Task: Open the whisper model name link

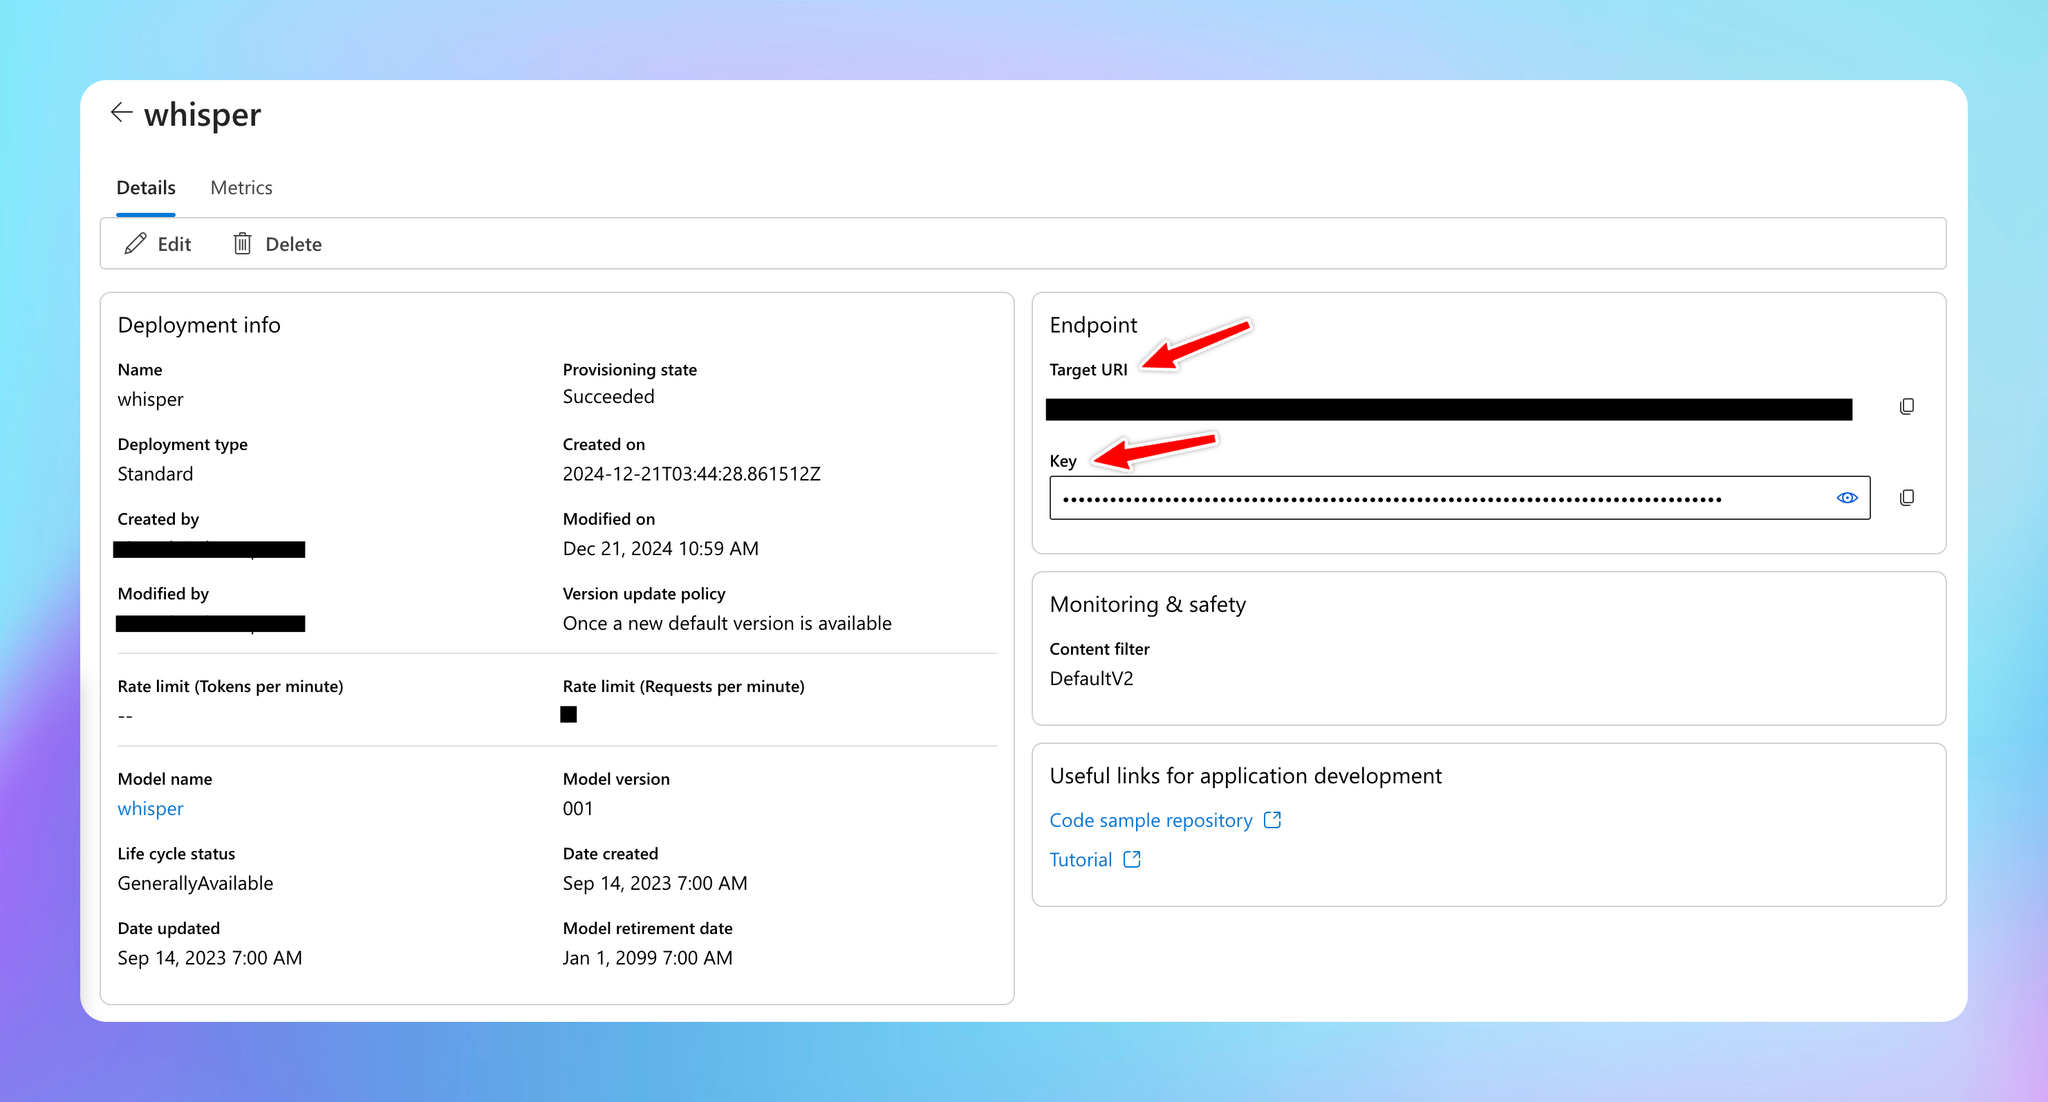Action: coord(151,808)
